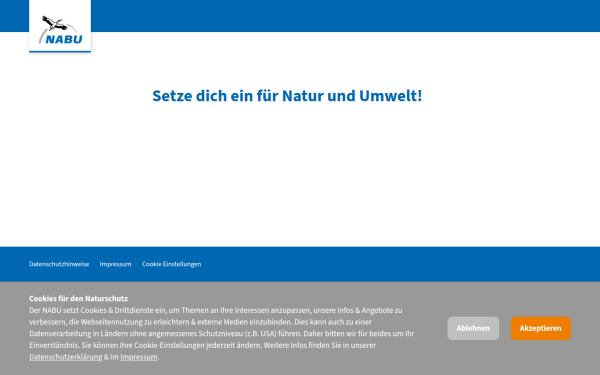Open Cookie Einstellungen in the footer
Viewport: 600px width, 375px height.
click(x=171, y=264)
